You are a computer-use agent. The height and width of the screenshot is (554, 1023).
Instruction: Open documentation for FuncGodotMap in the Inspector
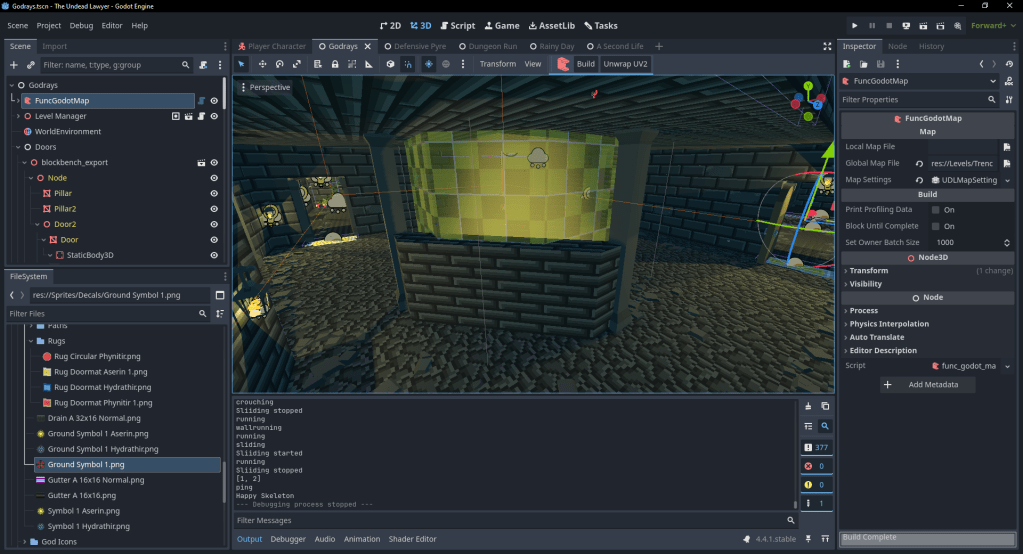[1008, 81]
